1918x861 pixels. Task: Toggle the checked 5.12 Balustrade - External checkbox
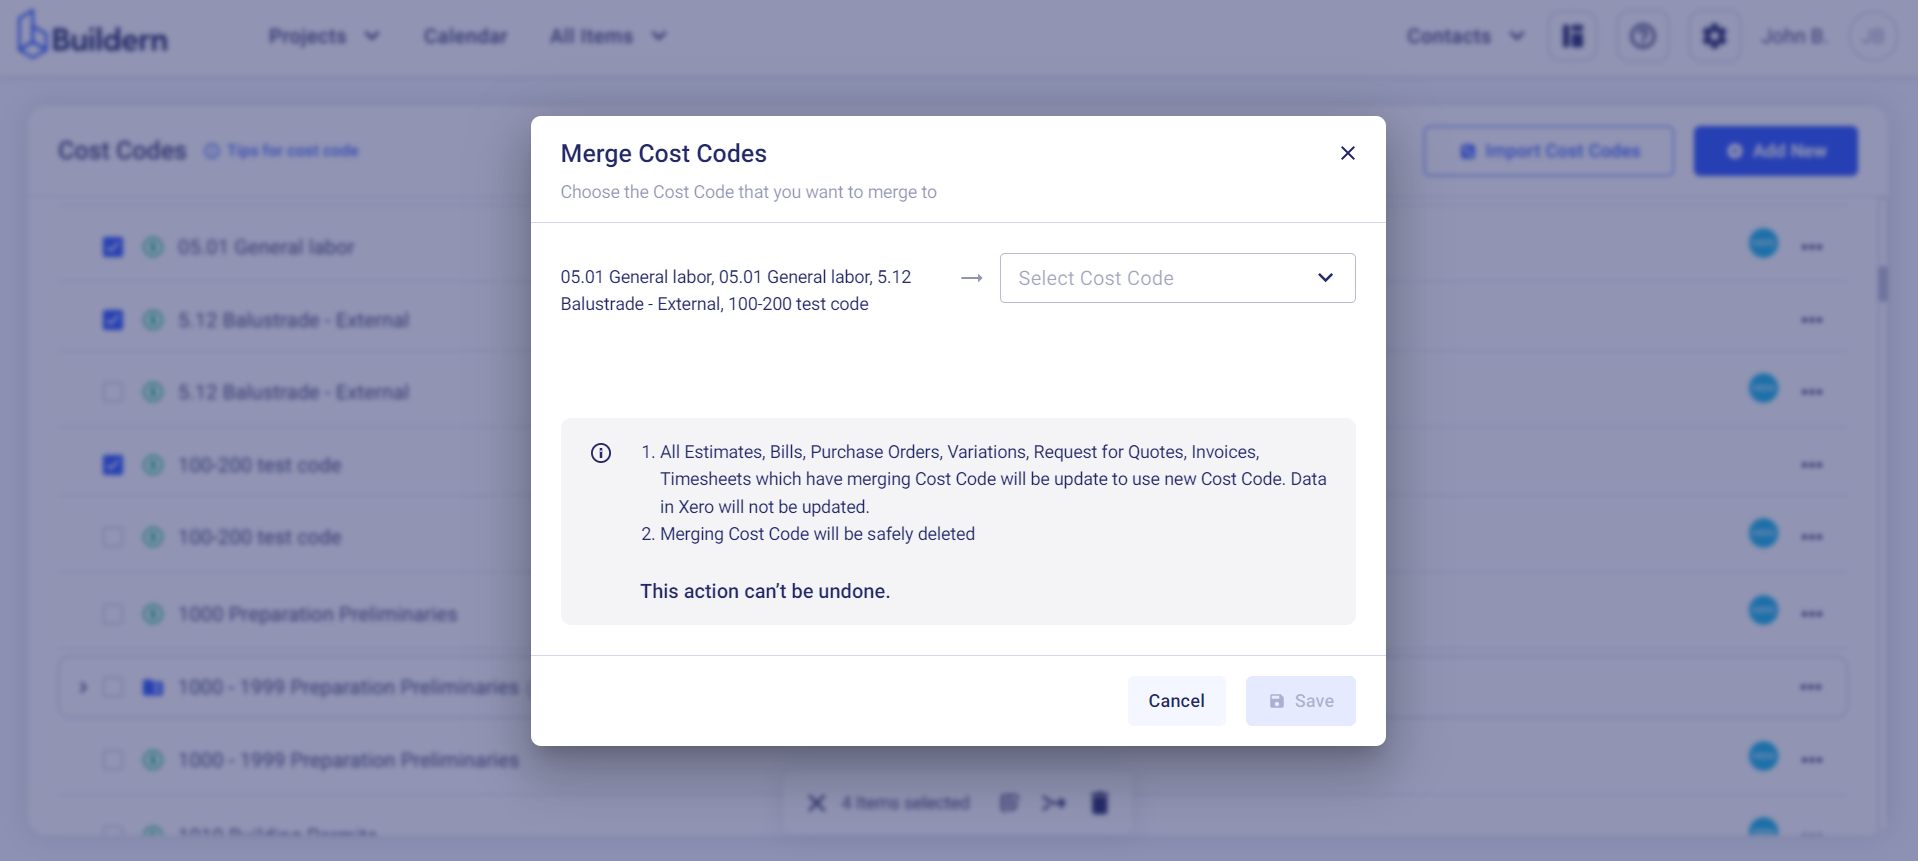tap(113, 320)
